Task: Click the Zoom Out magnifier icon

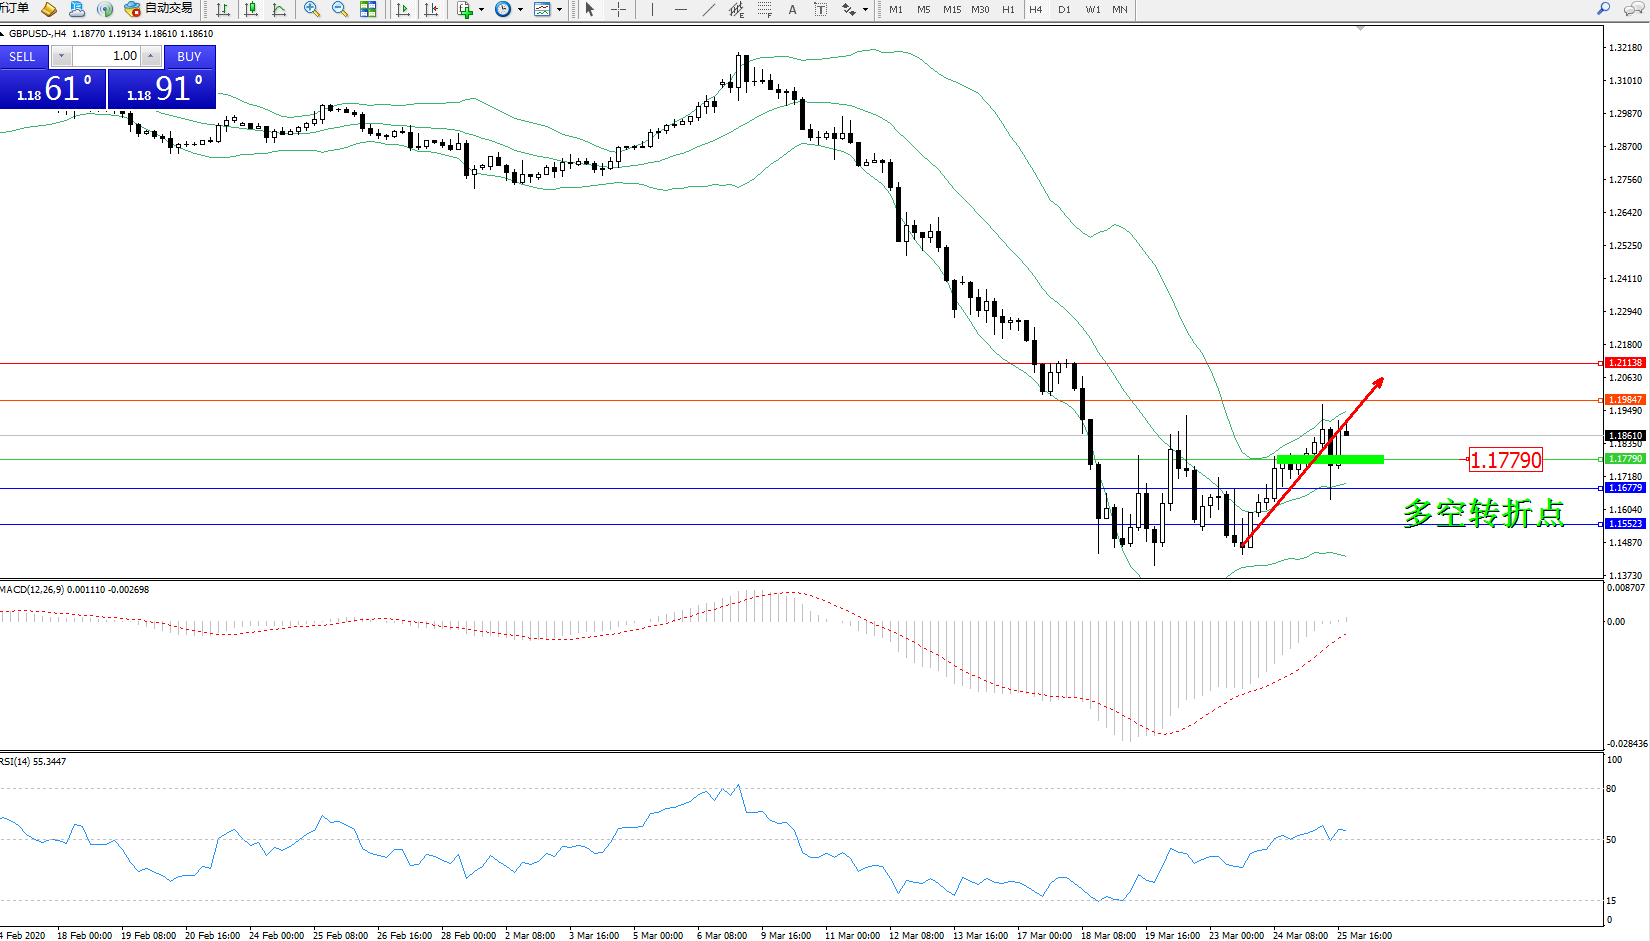Action: tap(339, 9)
